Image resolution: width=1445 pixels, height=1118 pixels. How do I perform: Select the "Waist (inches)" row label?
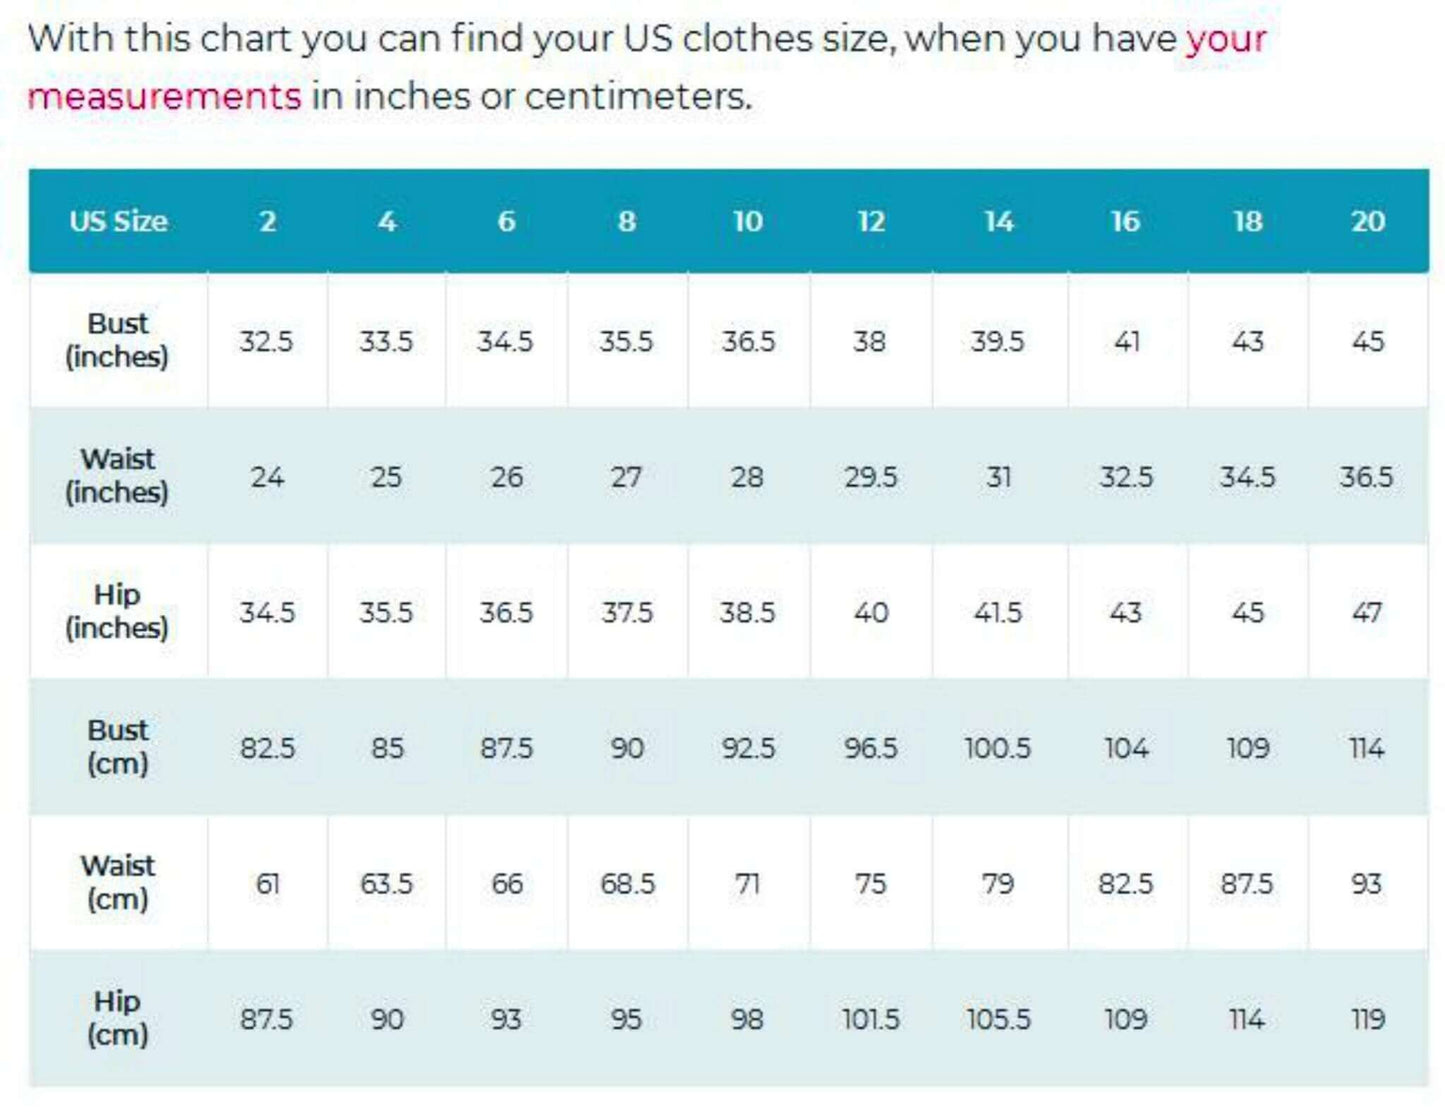point(118,475)
